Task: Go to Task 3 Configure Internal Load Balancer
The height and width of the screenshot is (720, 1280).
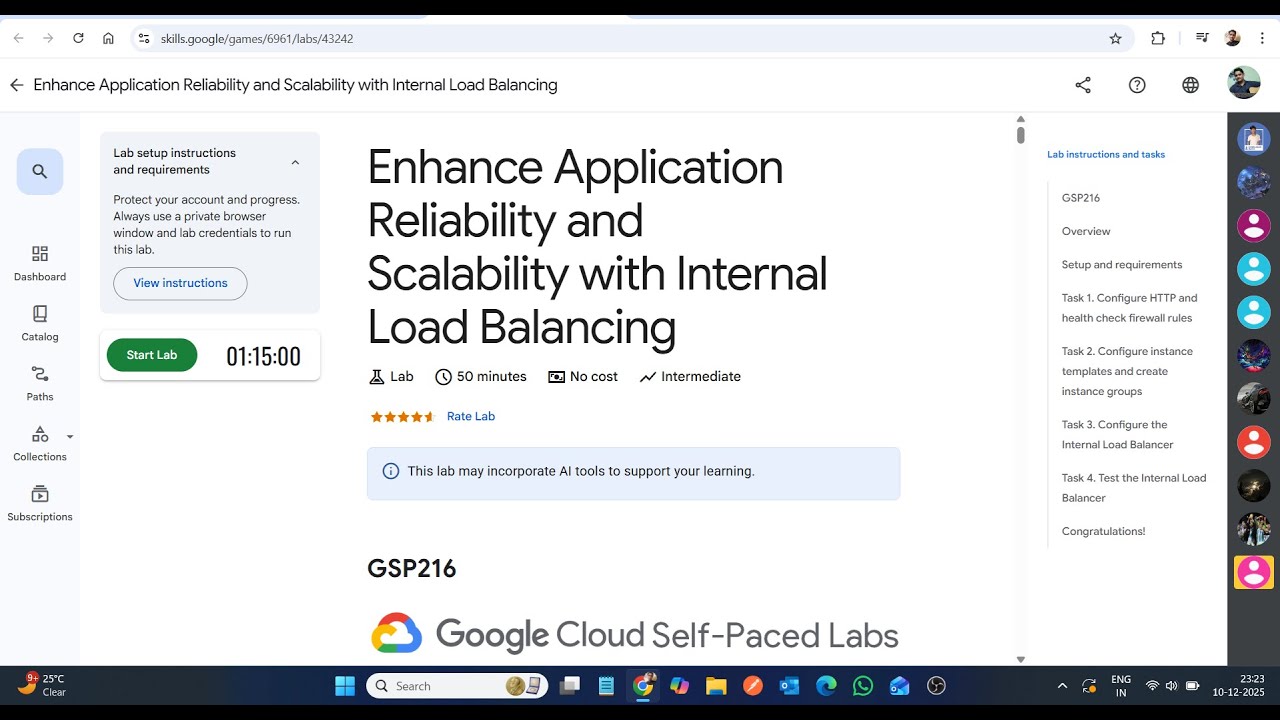Action: pos(1117,435)
